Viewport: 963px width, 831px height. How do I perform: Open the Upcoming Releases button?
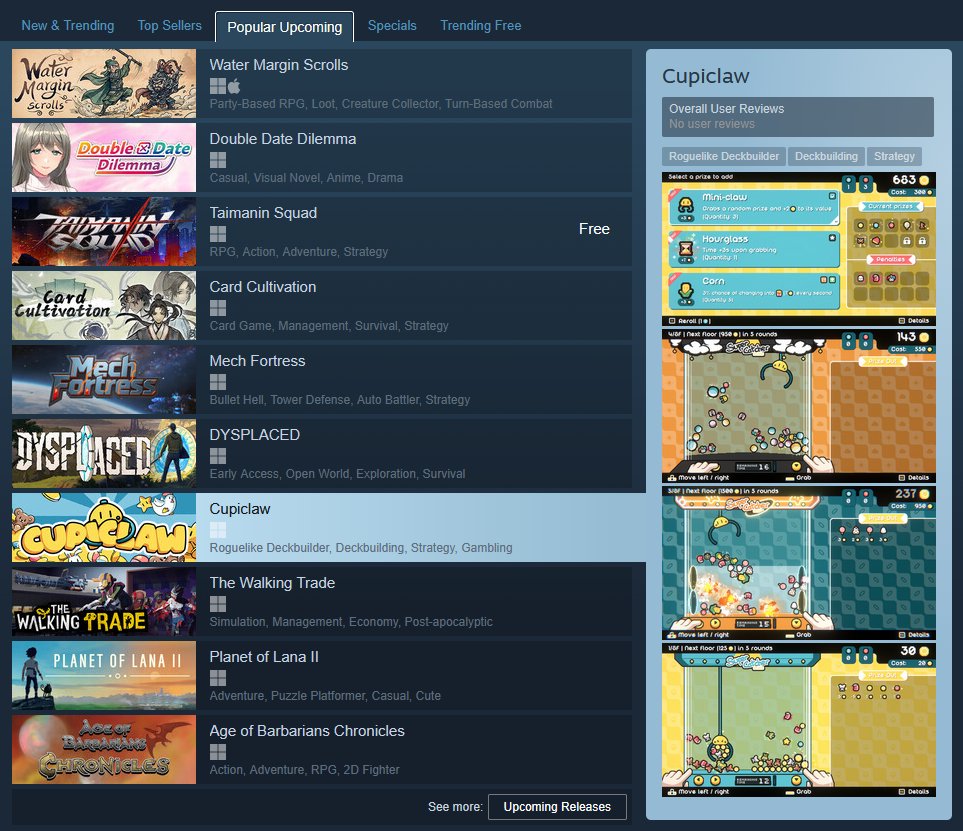pos(557,807)
